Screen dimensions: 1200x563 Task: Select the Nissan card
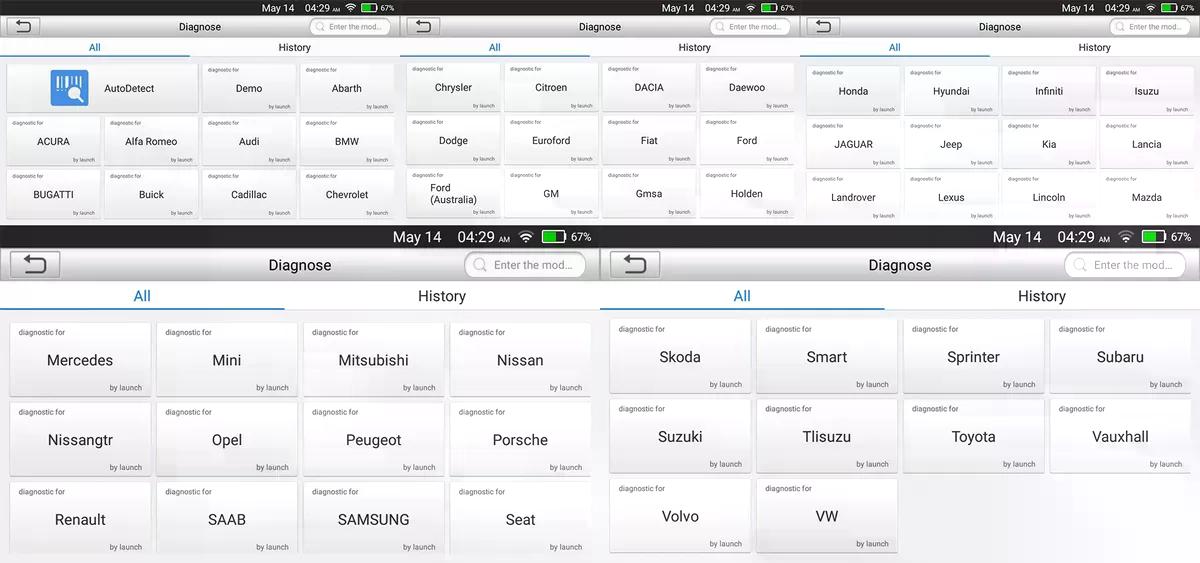coord(520,359)
